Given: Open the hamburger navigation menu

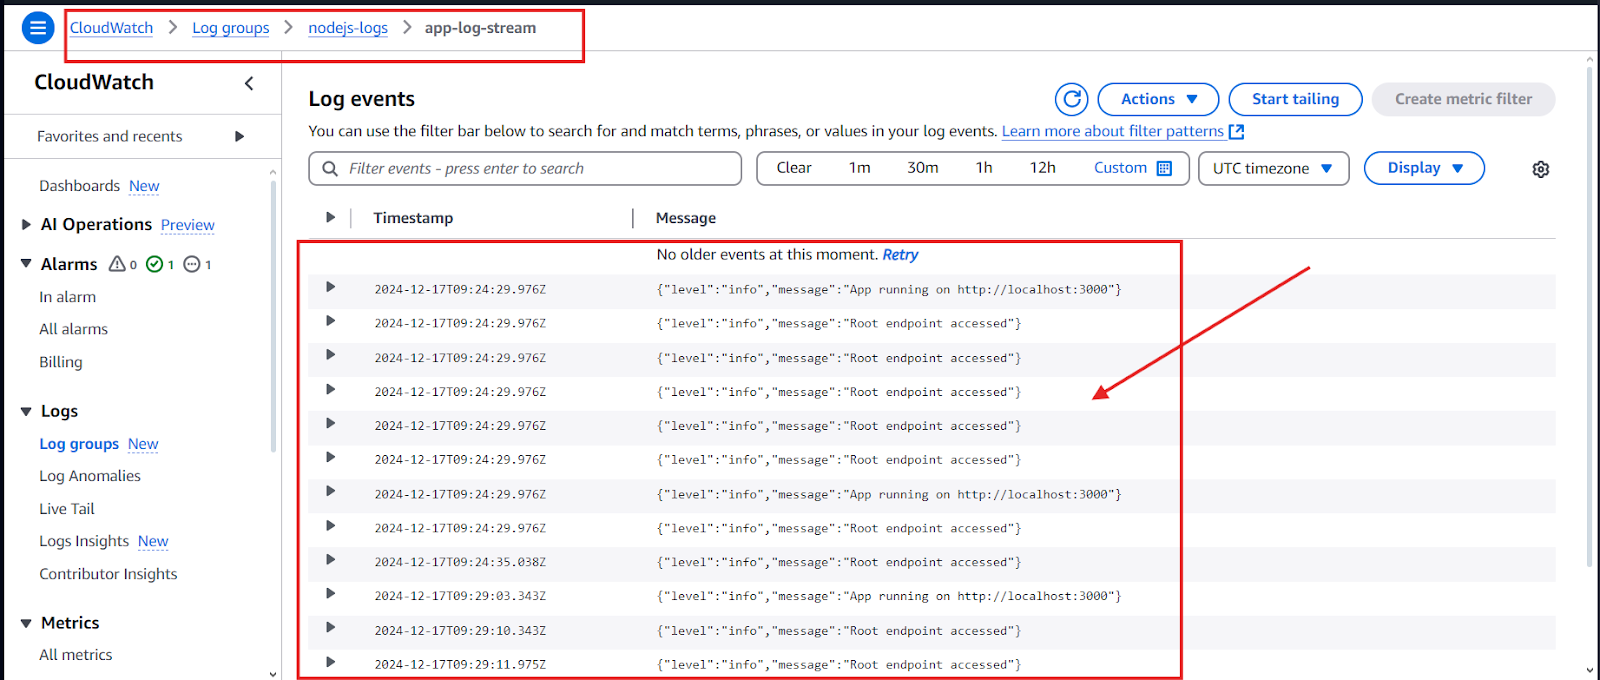Looking at the screenshot, I should [x=38, y=28].
